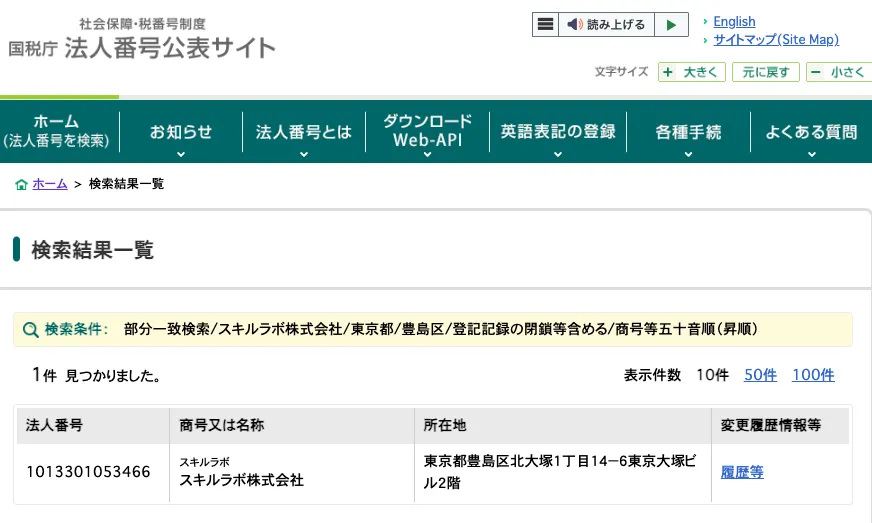This screenshot has height=523, width=872.
Task: Open the 各種手続 navigation menu
Action: click(x=688, y=132)
